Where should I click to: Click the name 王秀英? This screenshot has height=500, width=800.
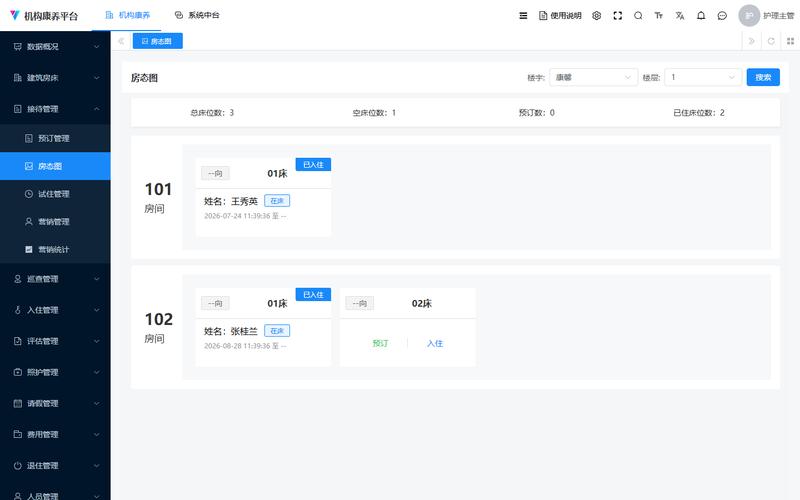(244, 202)
